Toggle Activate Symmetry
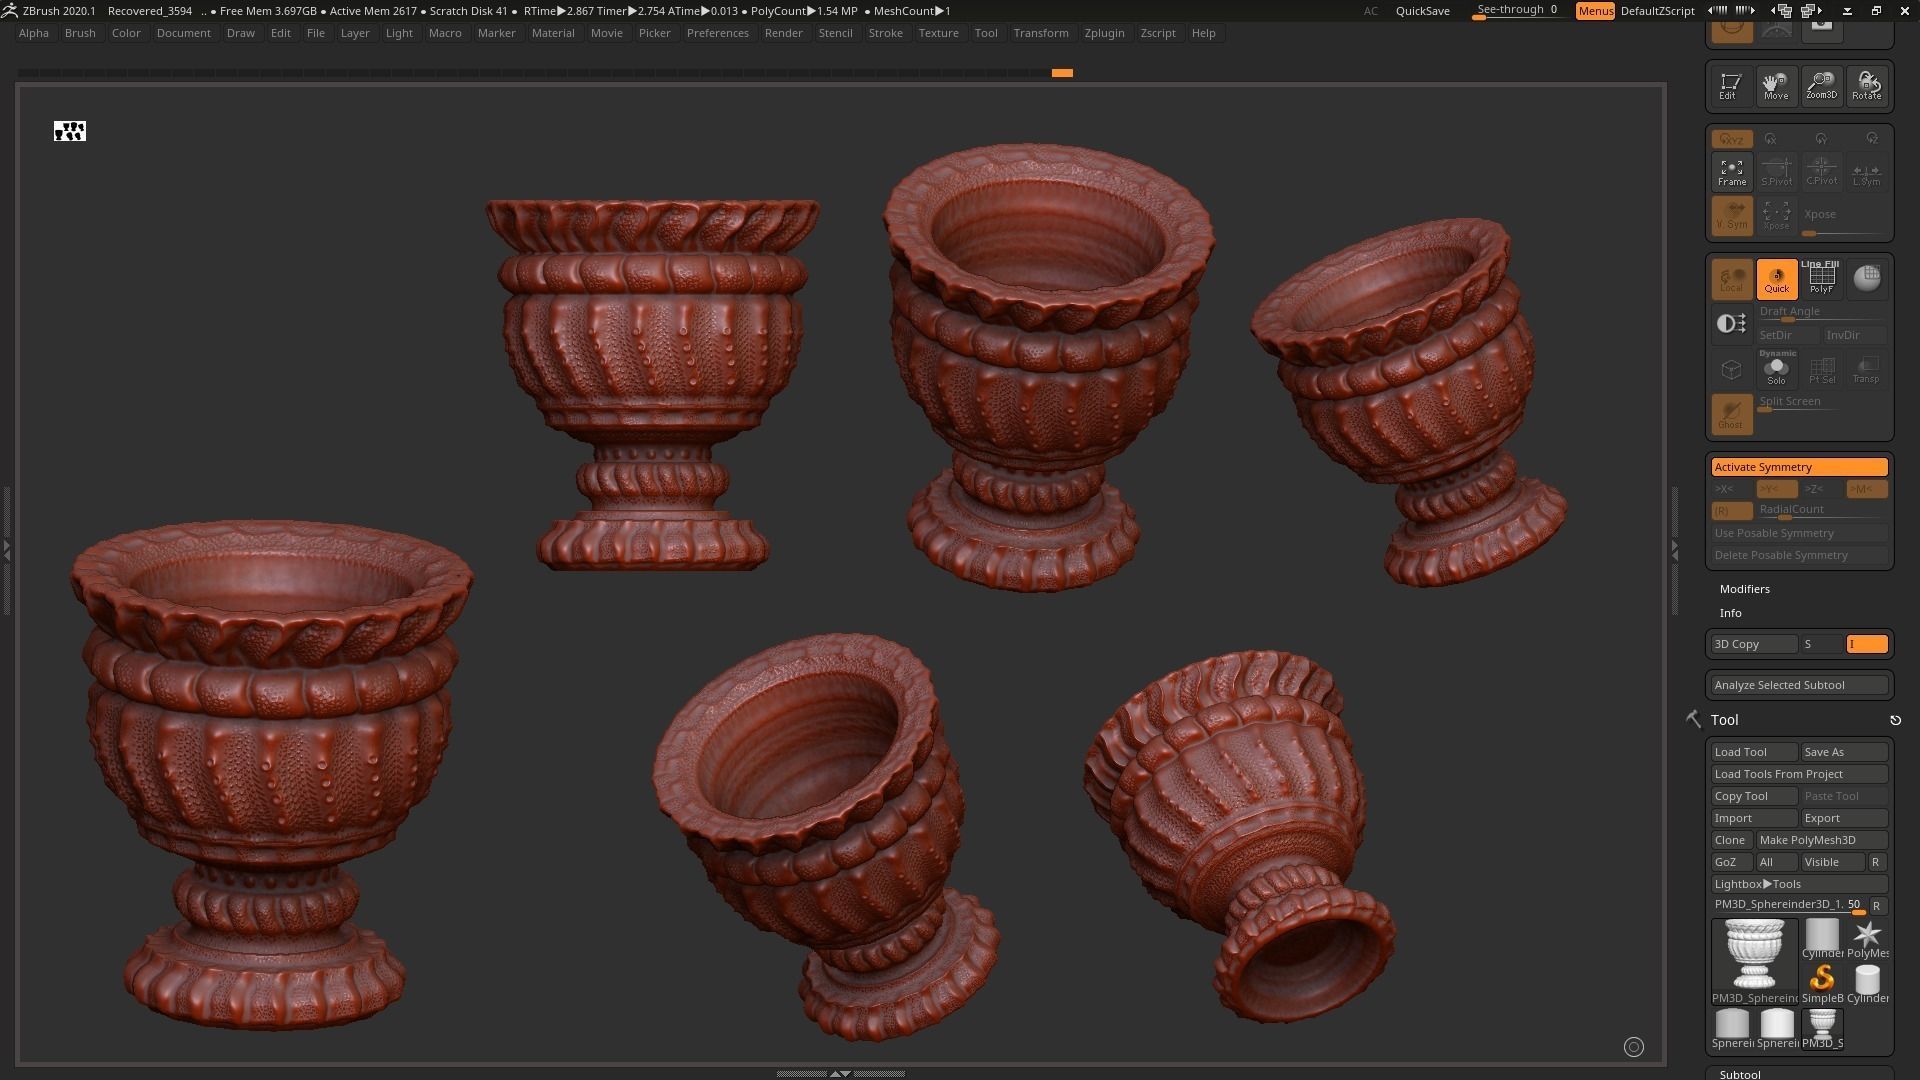 pyautogui.click(x=1799, y=467)
